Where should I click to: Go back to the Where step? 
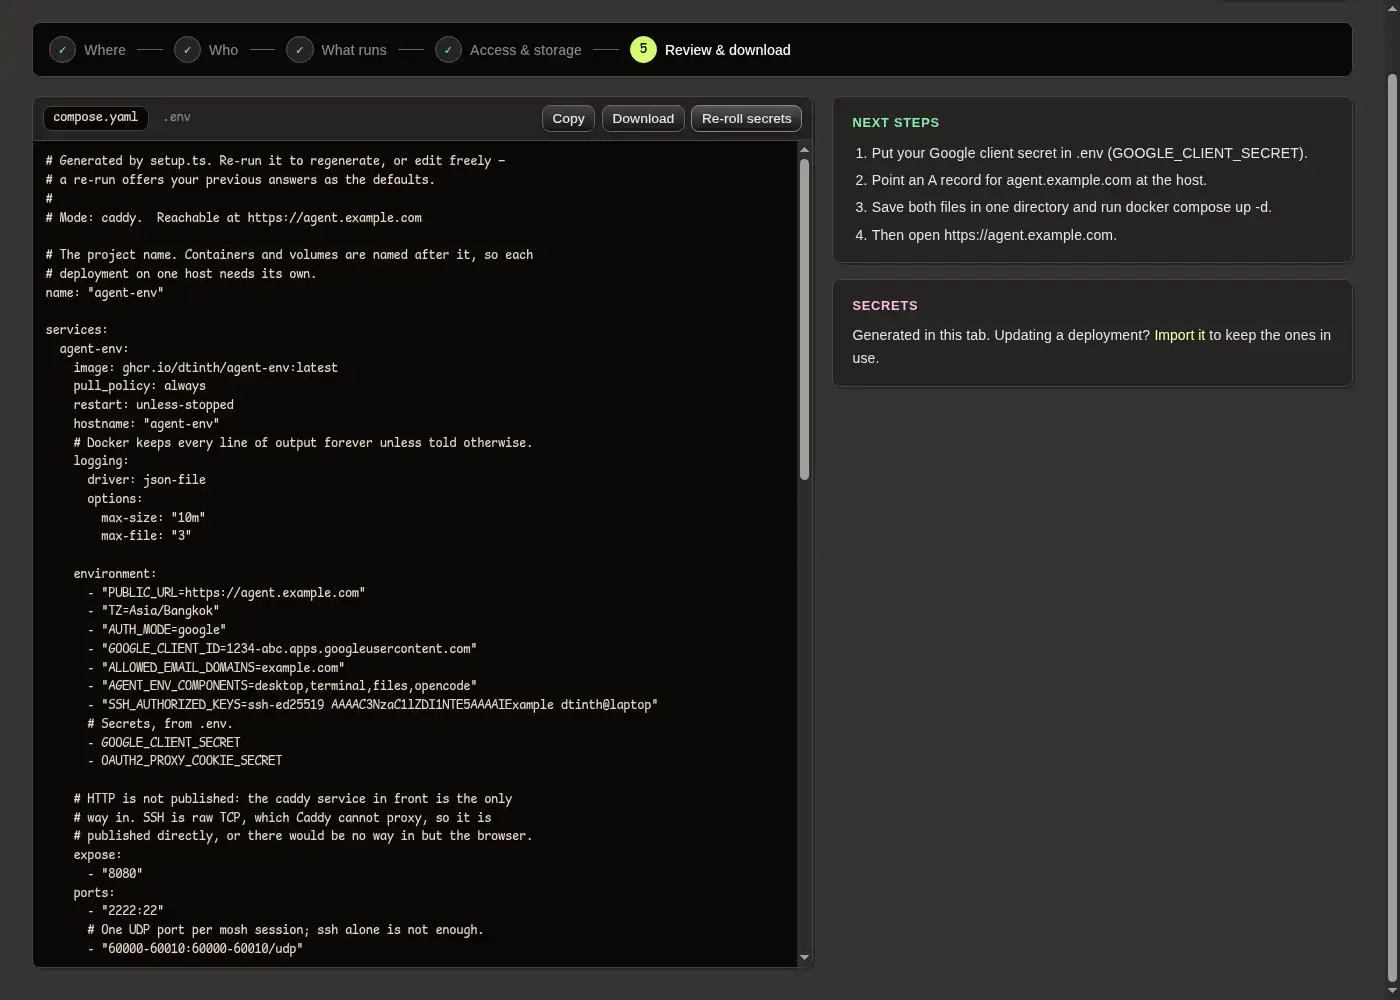(88, 50)
